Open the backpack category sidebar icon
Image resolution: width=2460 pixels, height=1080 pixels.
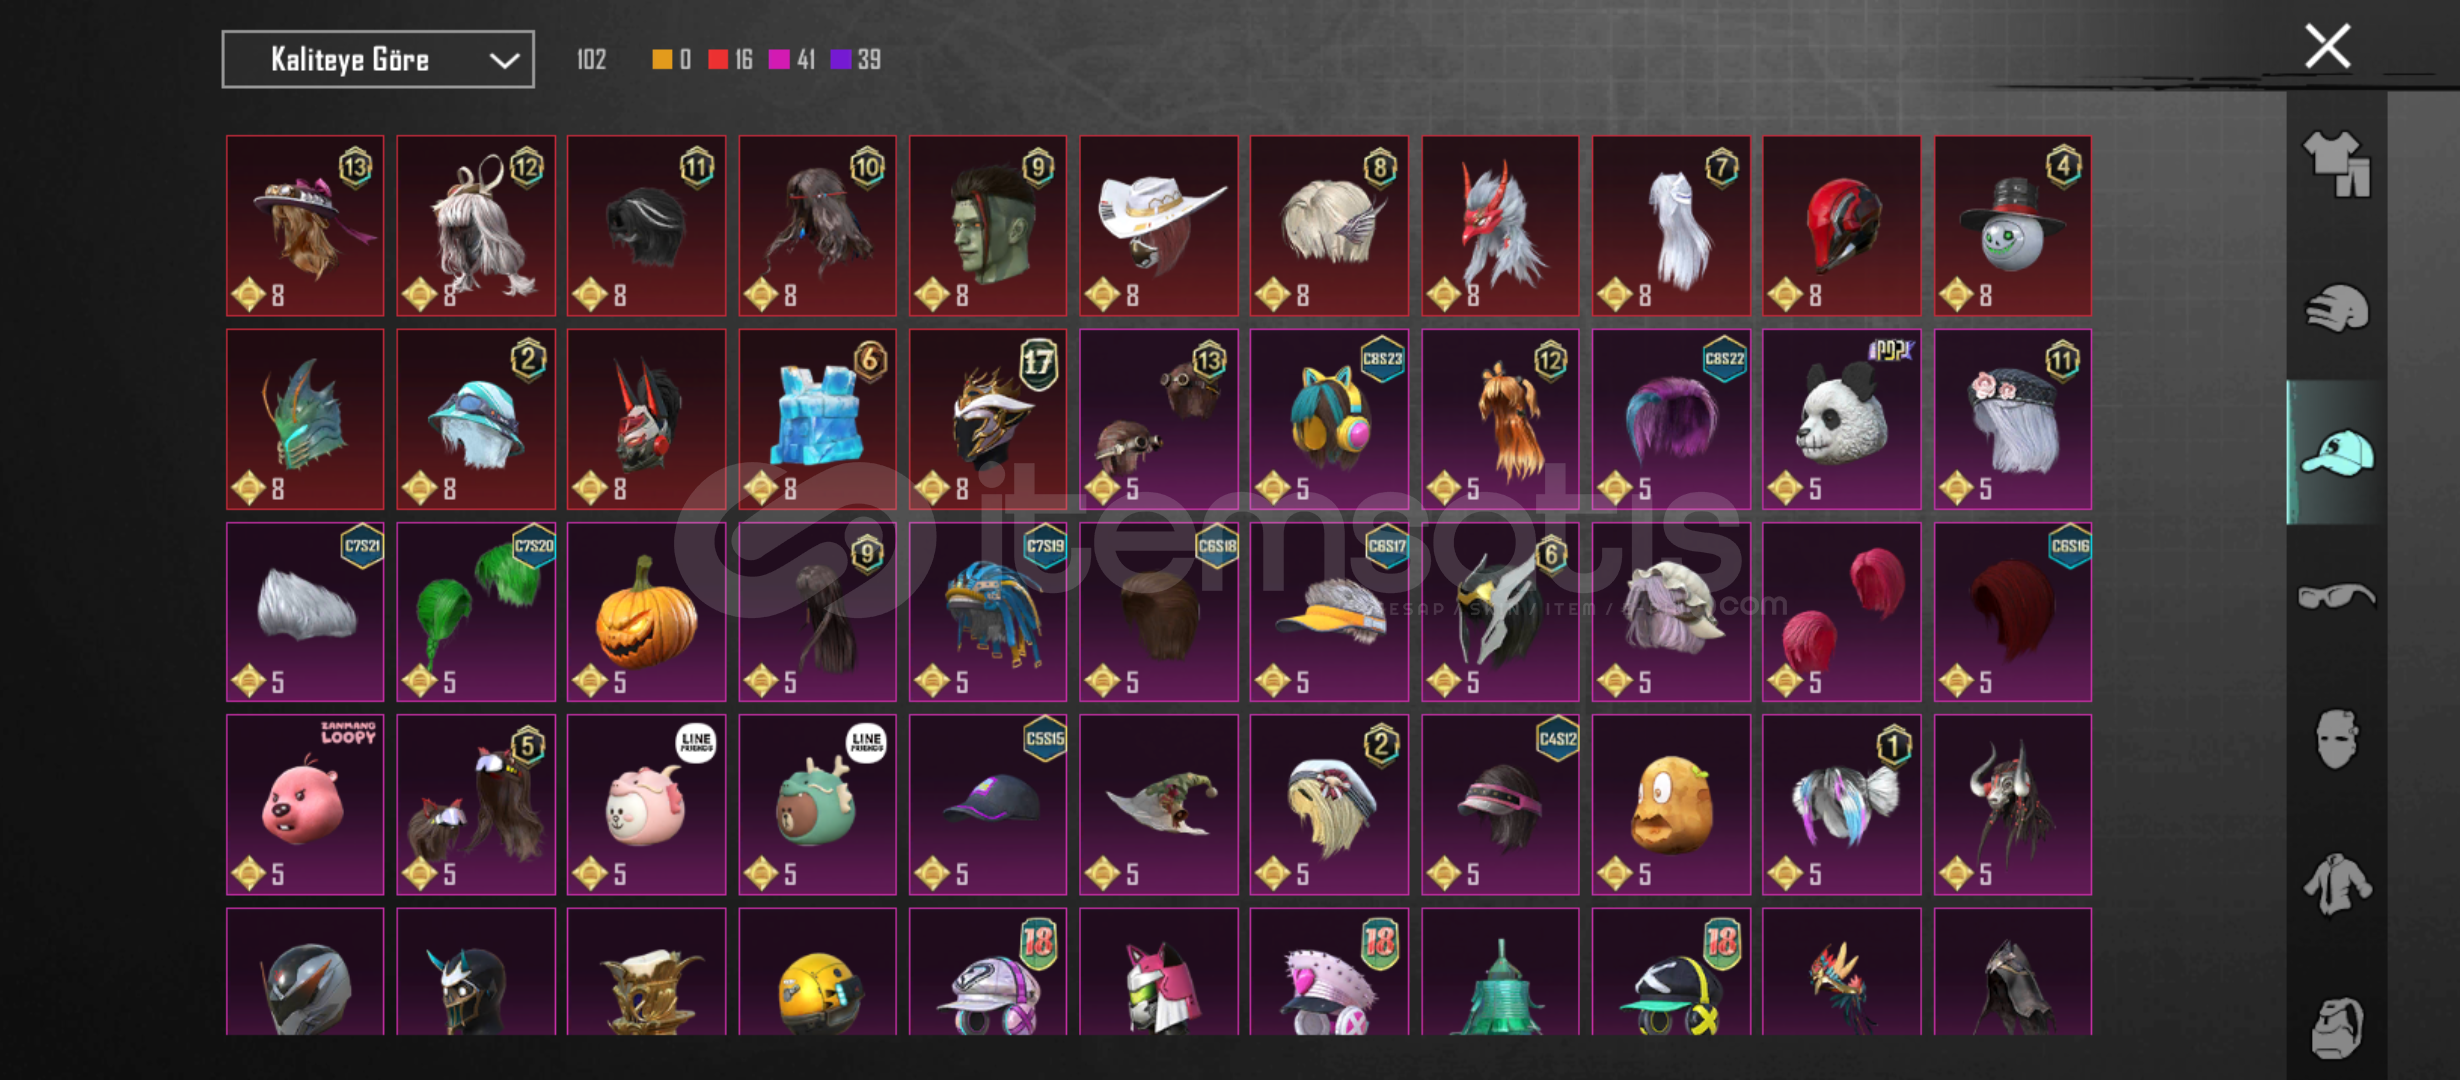tap(2337, 1027)
